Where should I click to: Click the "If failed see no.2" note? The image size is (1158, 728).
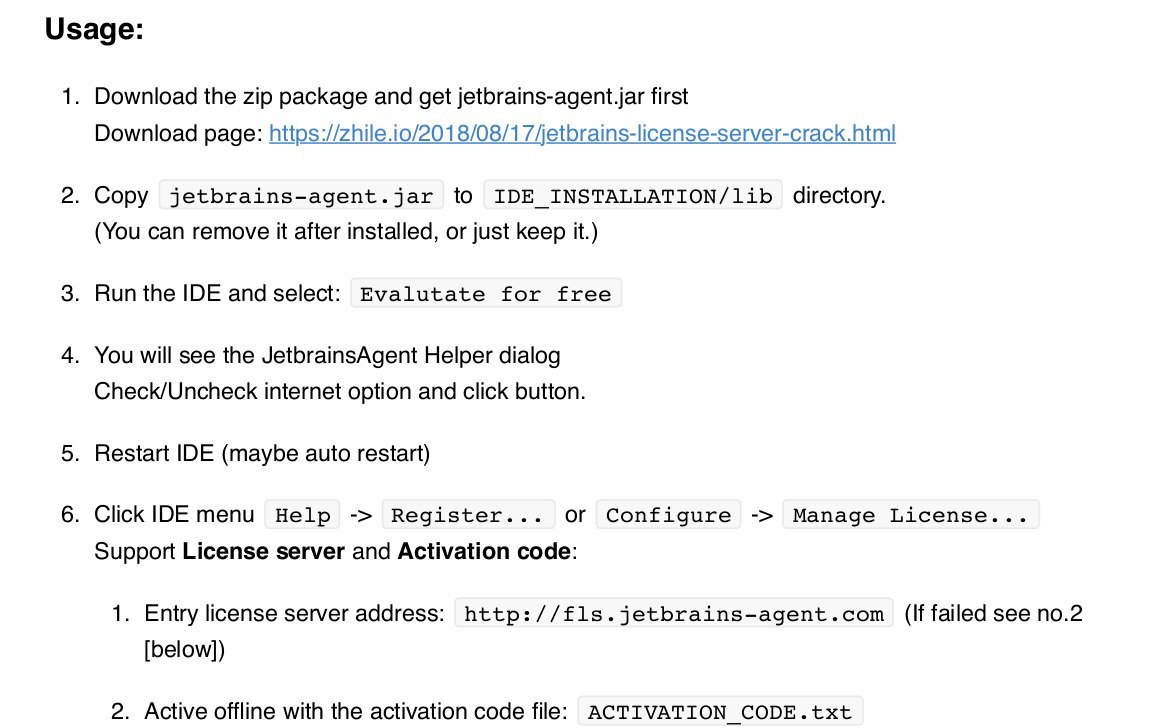[992, 613]
